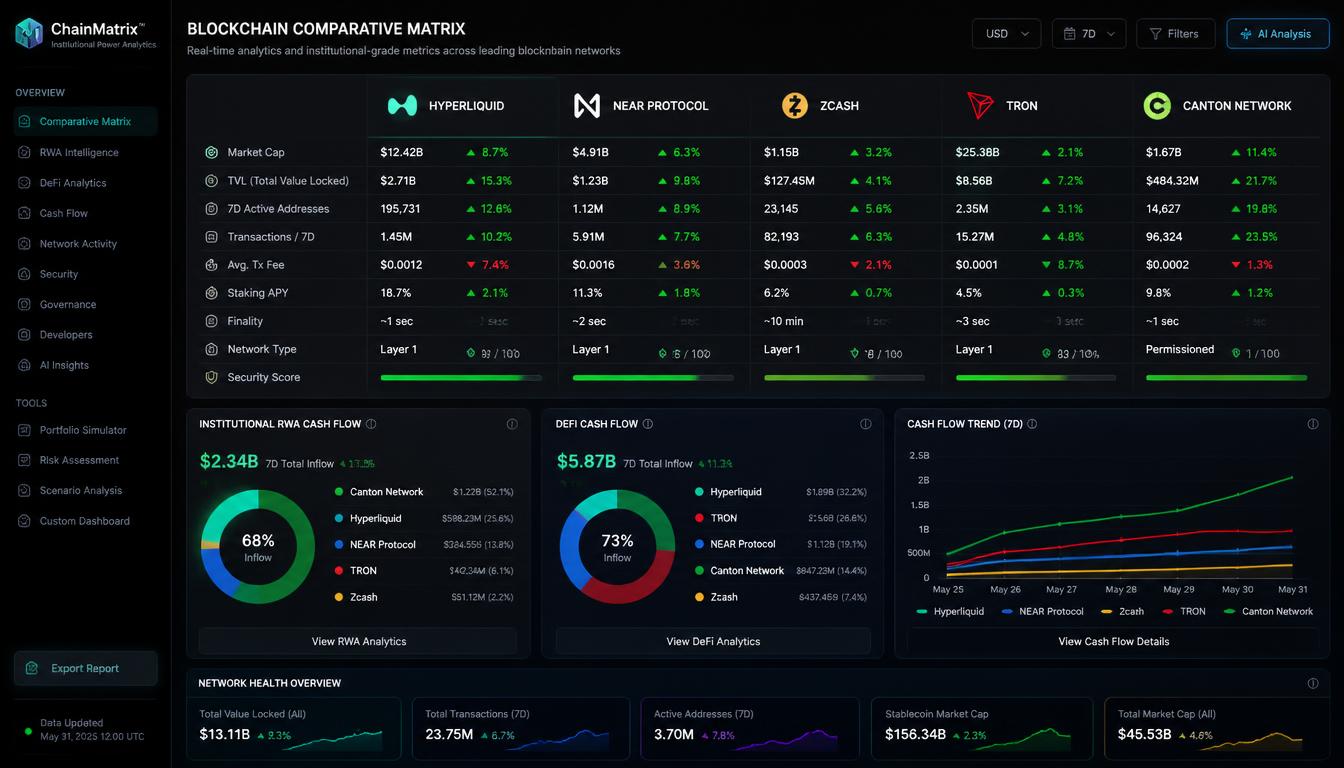Screen dimensions: 1344x768
Task: Open the Stablecoin Market Cap card
Action: click(x=982, y=731)
